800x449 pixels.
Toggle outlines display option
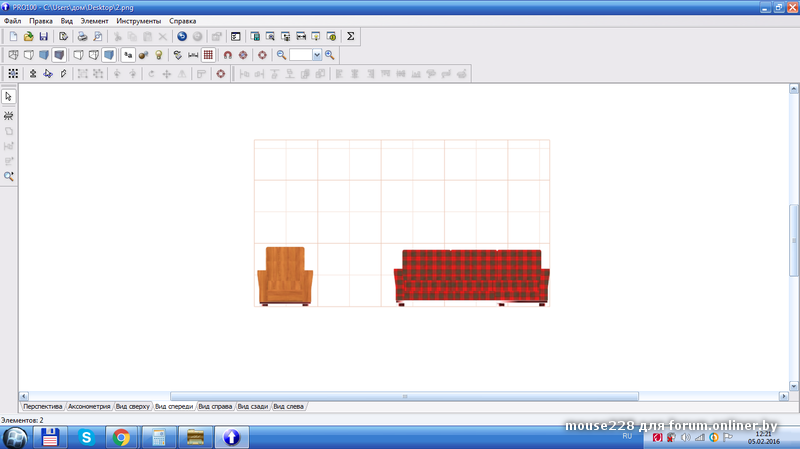[78, 55]
